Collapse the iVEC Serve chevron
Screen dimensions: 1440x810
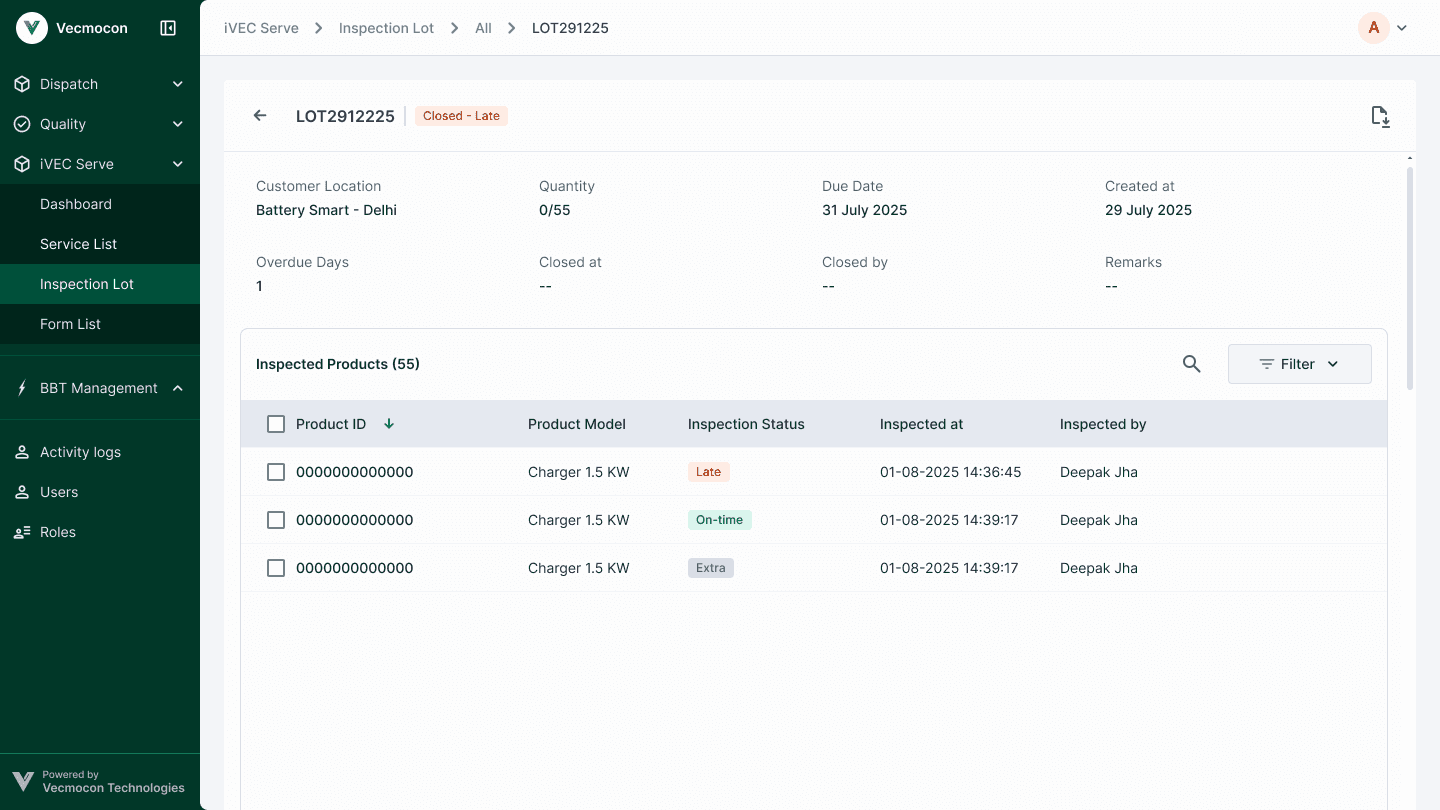coord(178,164)
